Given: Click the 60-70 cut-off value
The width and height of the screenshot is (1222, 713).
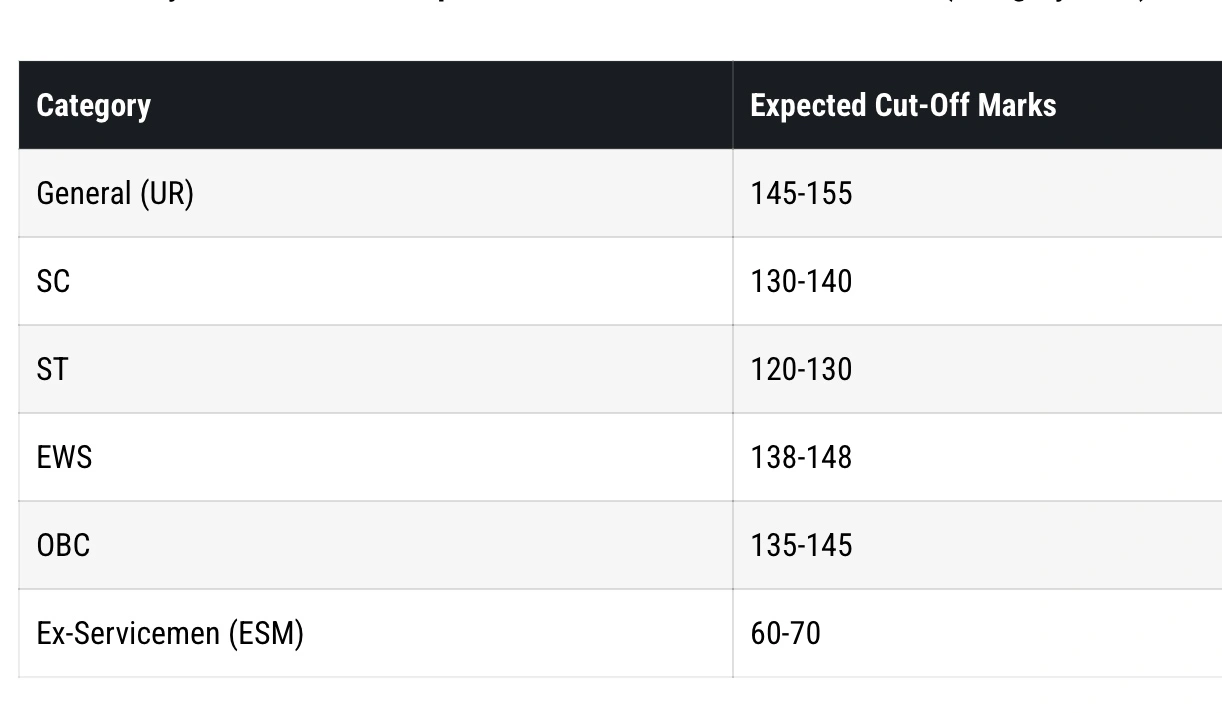Looking at the screenshot, I should coord(785,633).
